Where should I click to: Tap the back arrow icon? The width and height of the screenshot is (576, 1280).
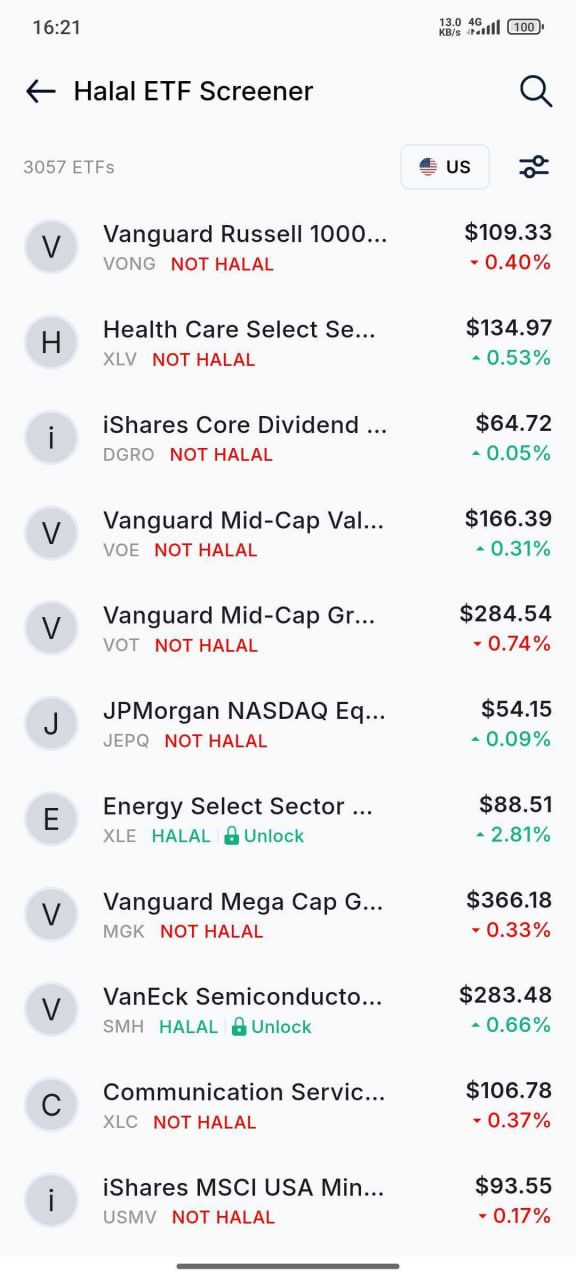tap(40, 92)
